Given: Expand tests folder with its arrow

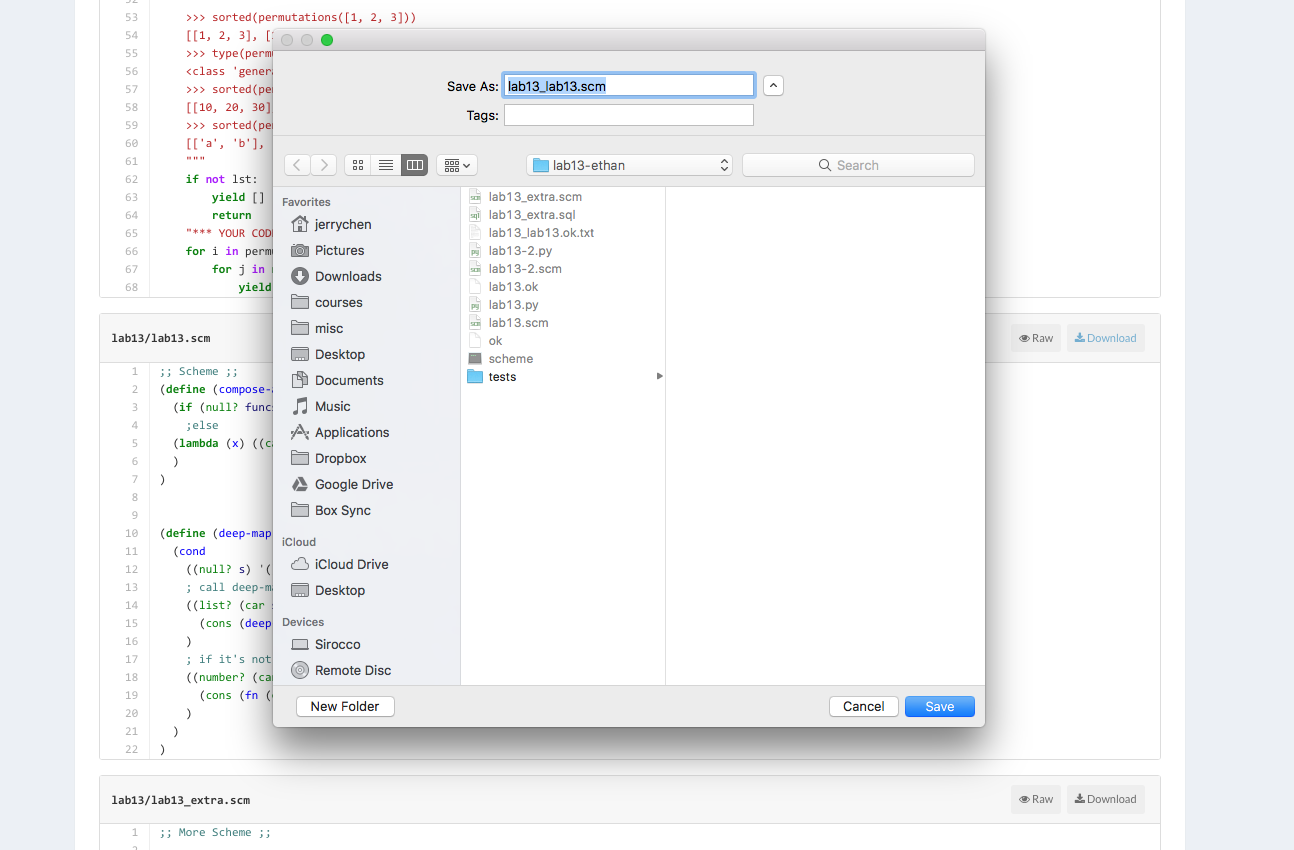Looking at the screenshot, I should pyautogui.click(x=659, y=376).
